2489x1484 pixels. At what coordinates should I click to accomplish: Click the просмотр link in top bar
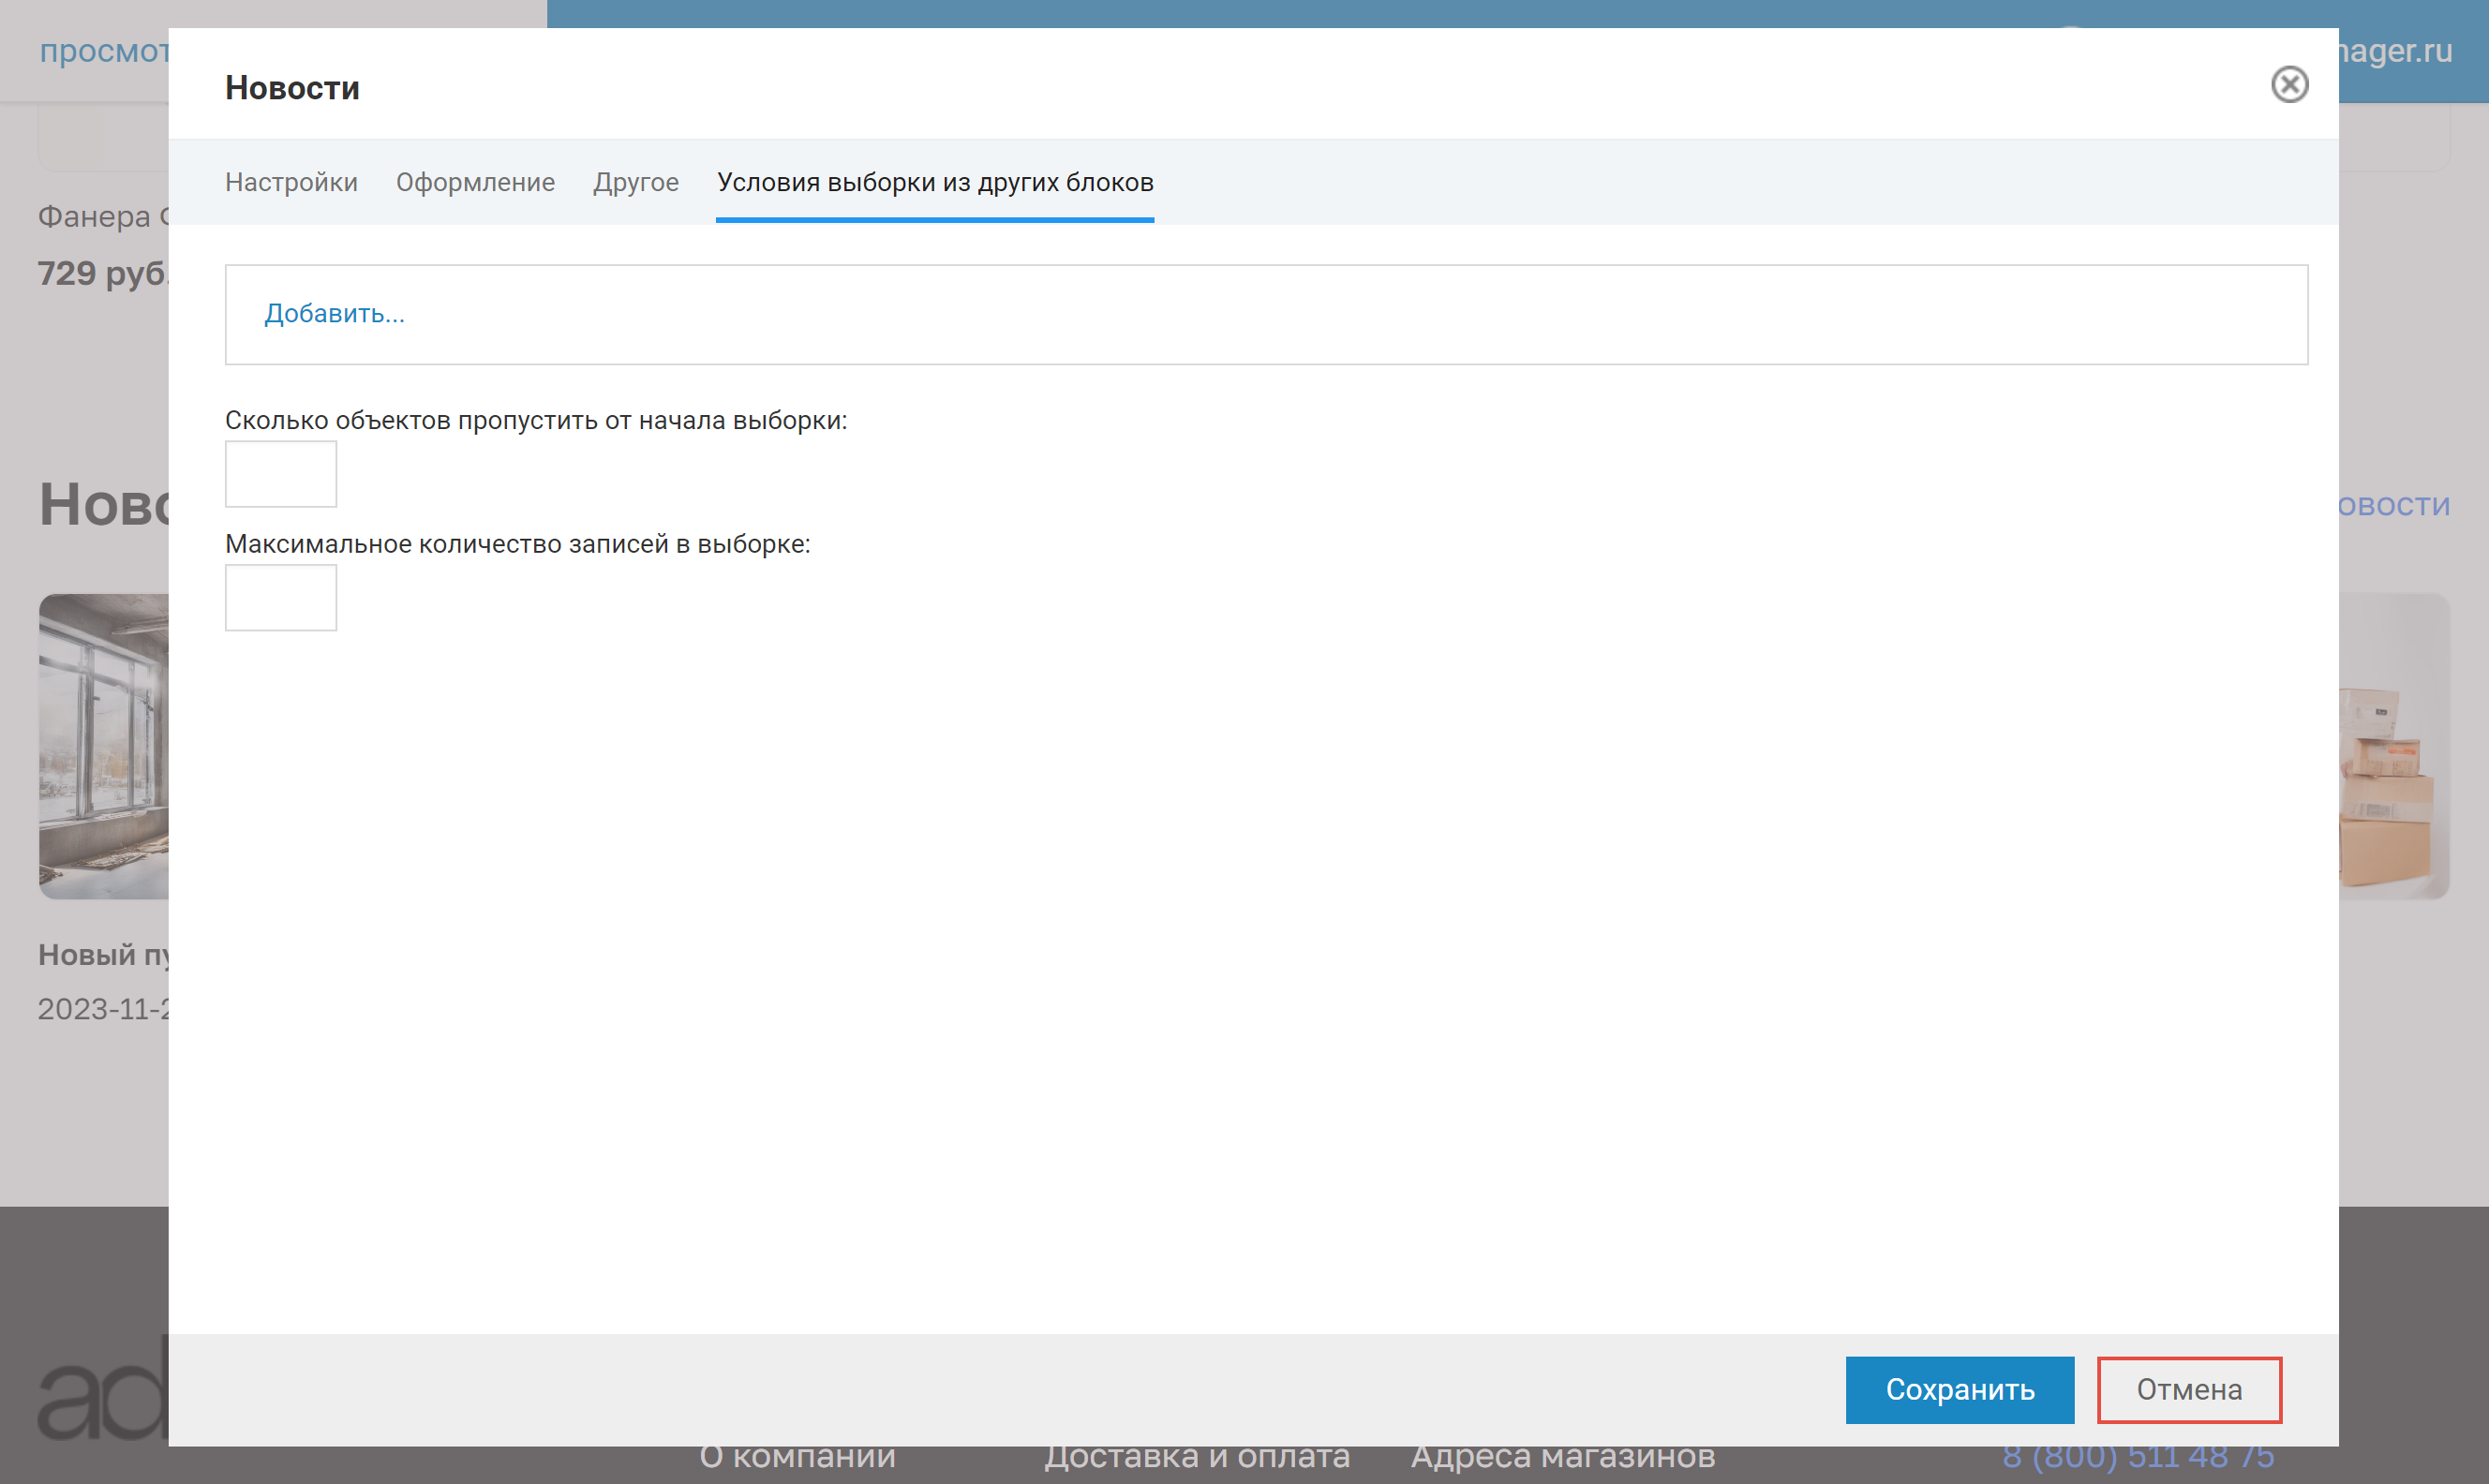[x=103, y=51]
